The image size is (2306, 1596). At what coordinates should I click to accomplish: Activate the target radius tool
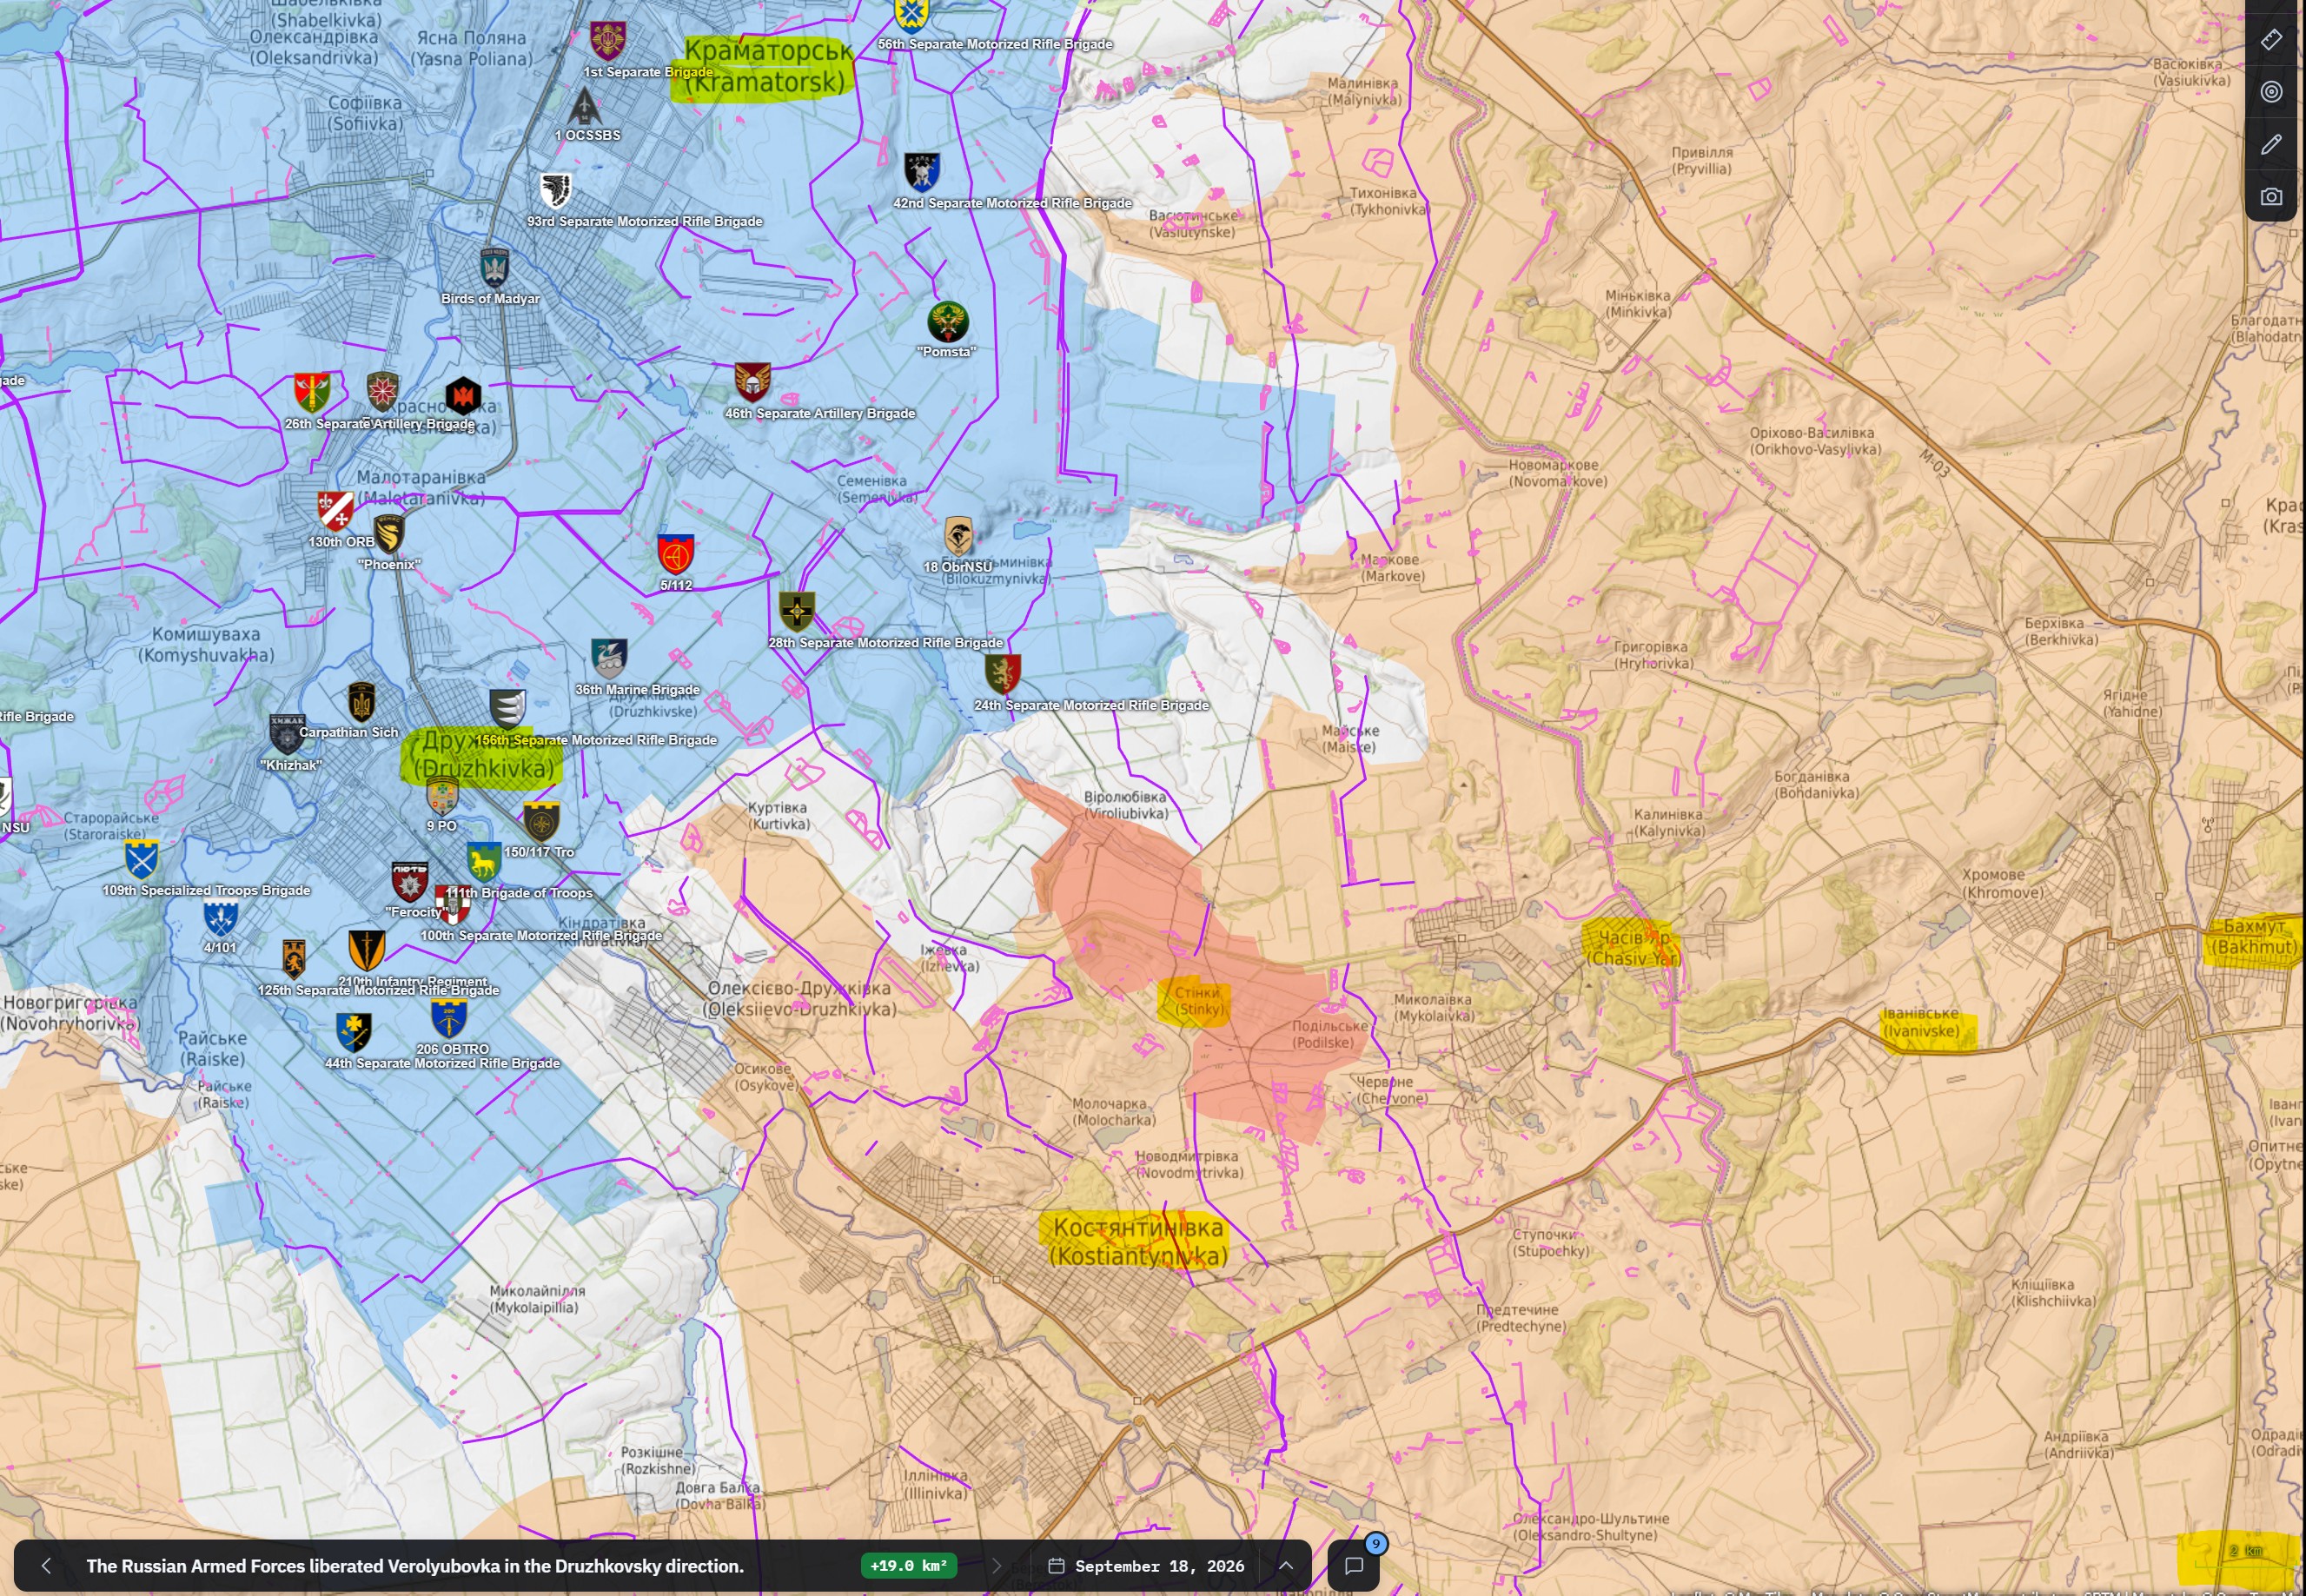point(2271,92)
